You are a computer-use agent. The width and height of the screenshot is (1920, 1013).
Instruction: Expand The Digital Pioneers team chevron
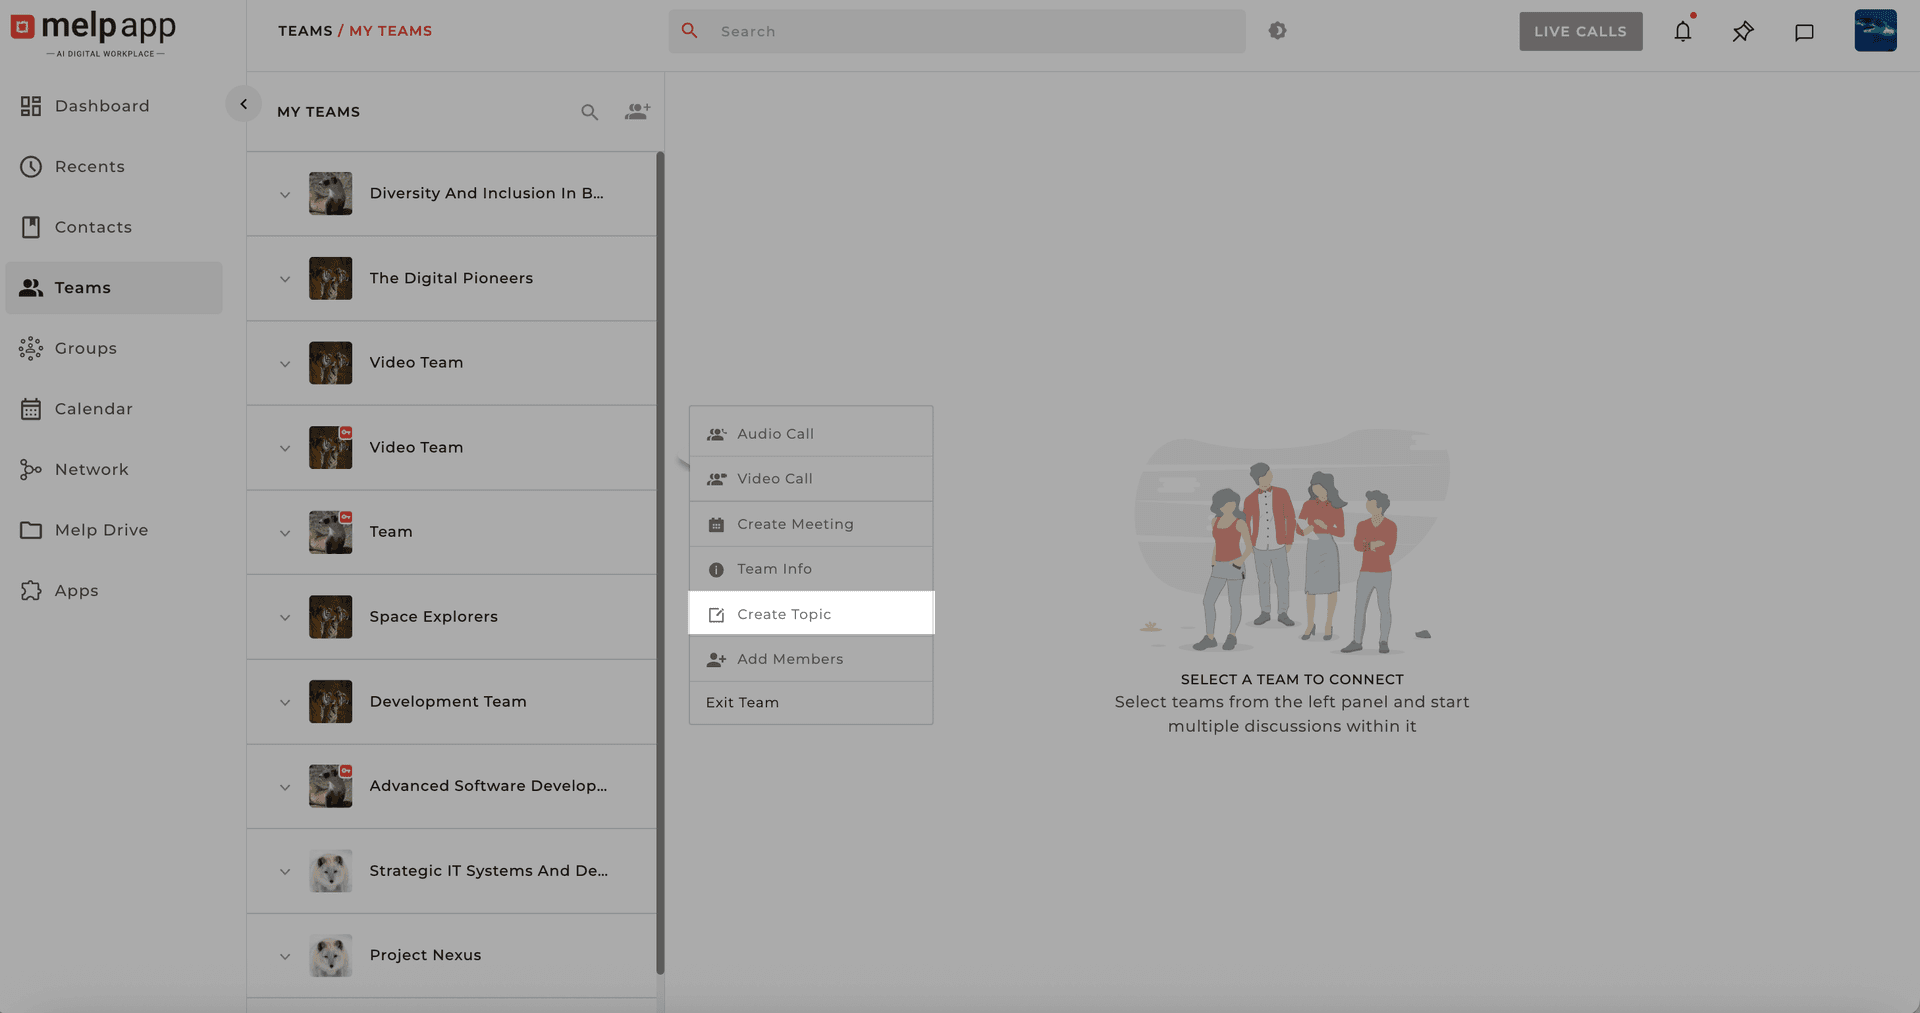click(285, 279)
